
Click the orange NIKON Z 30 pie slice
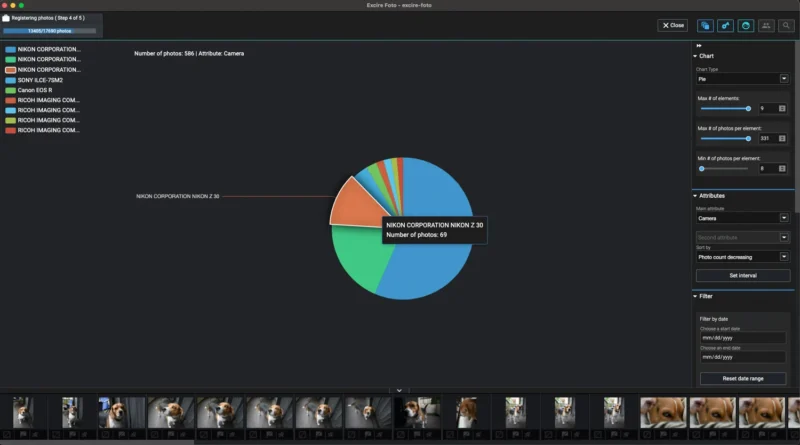pyautogui.click(x=355, y=204)
